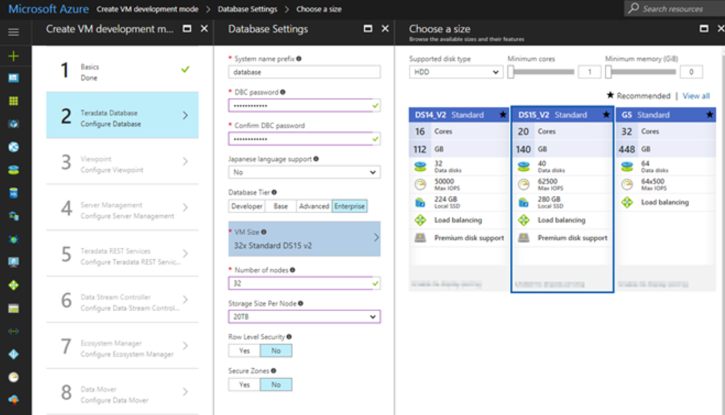The height and width of the screenshot is (415, 725).
Task: Go to Database Settings breadcrumb
Action: 247,9
